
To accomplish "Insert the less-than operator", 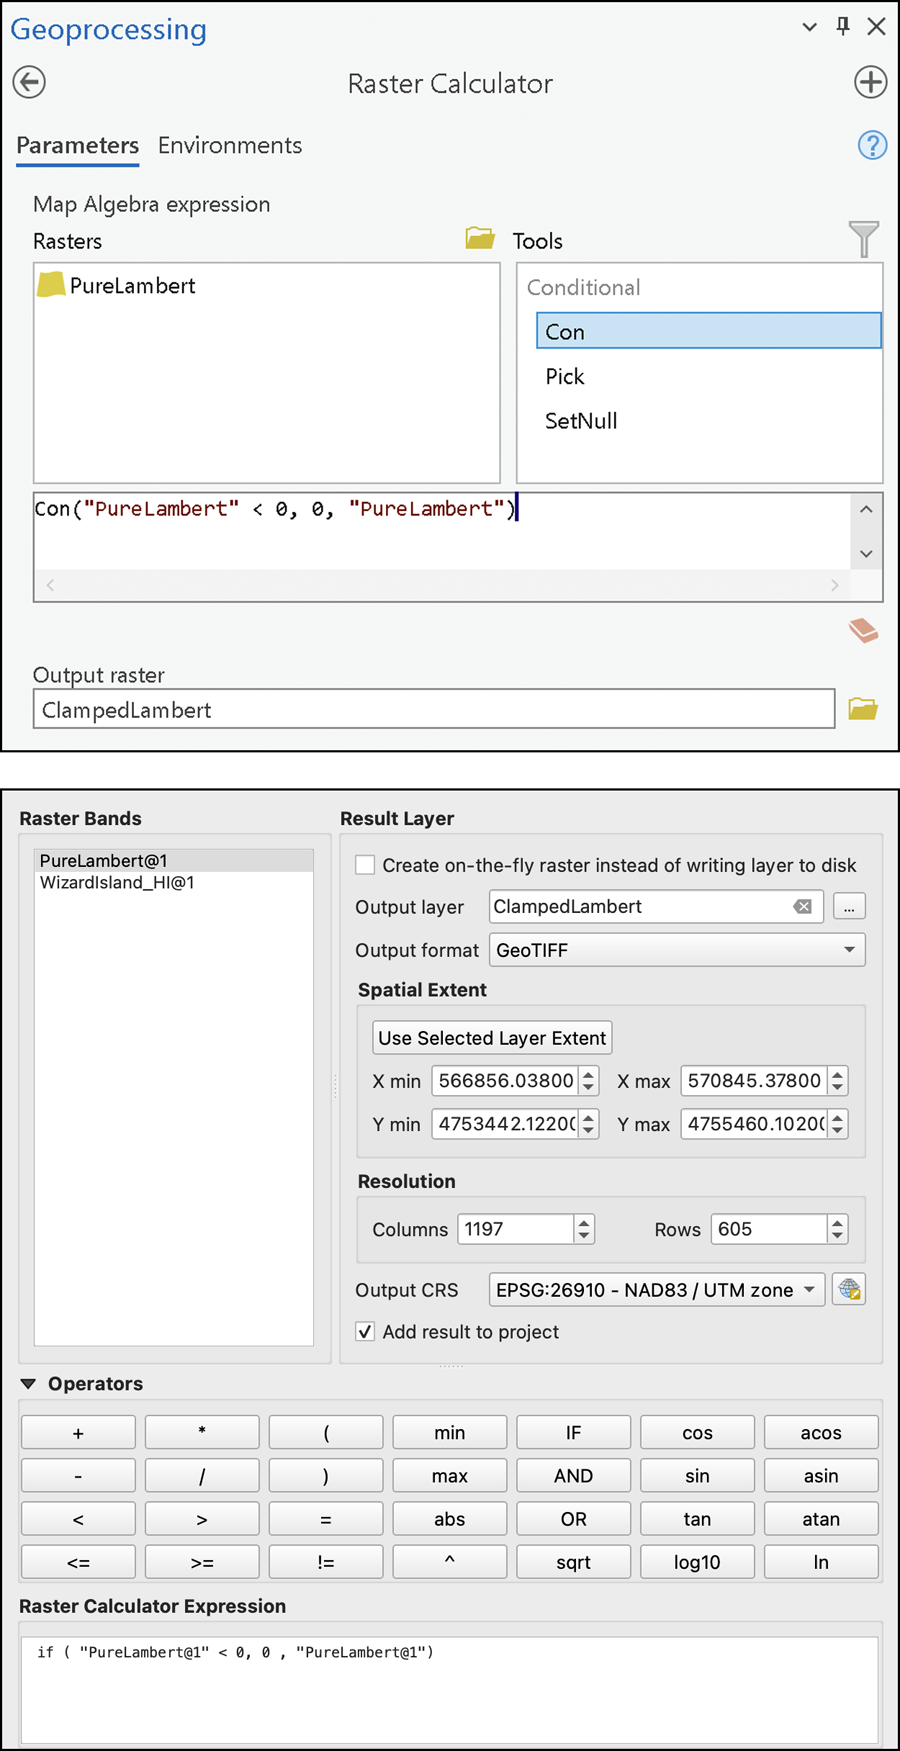I will point(78,1519).
